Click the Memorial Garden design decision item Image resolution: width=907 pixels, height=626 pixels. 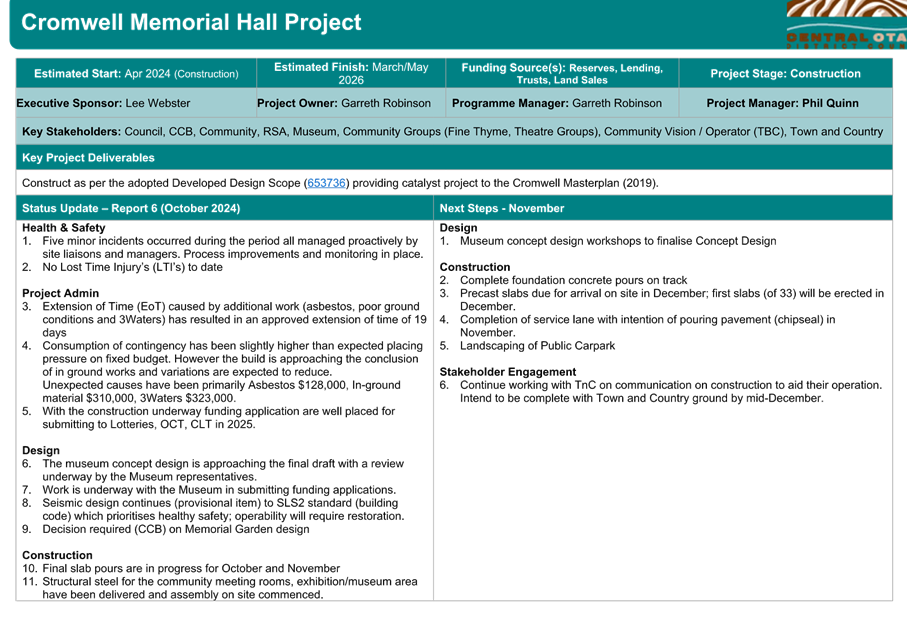[x=165, y=529]
